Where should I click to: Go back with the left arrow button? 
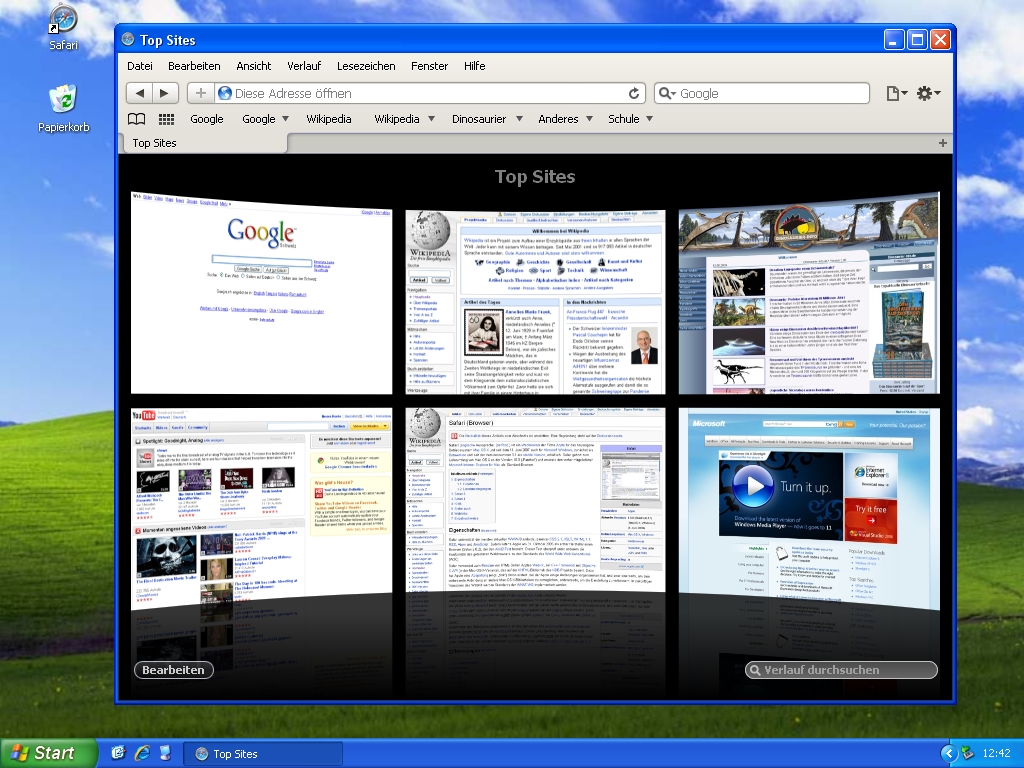coord(139,93)
